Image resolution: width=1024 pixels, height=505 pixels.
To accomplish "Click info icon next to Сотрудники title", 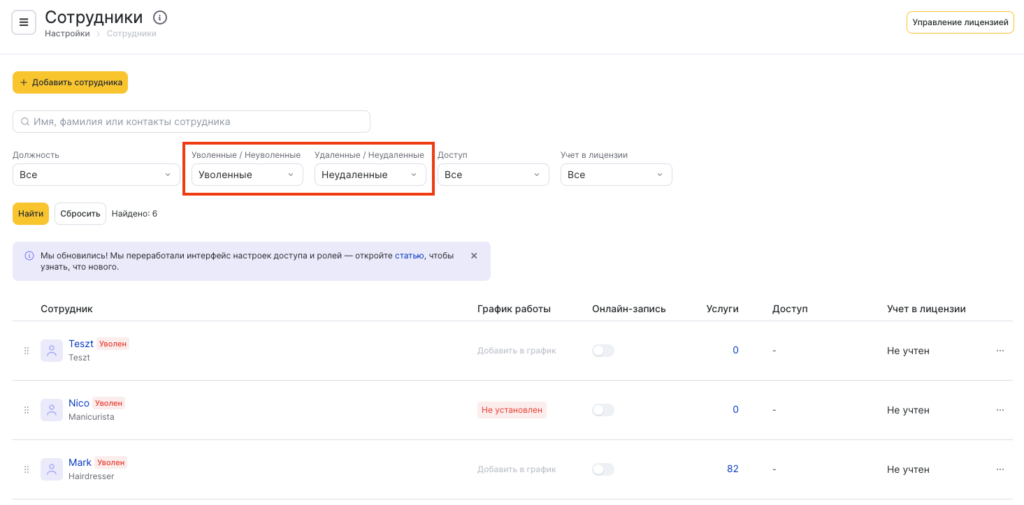I will click(161, 17).
